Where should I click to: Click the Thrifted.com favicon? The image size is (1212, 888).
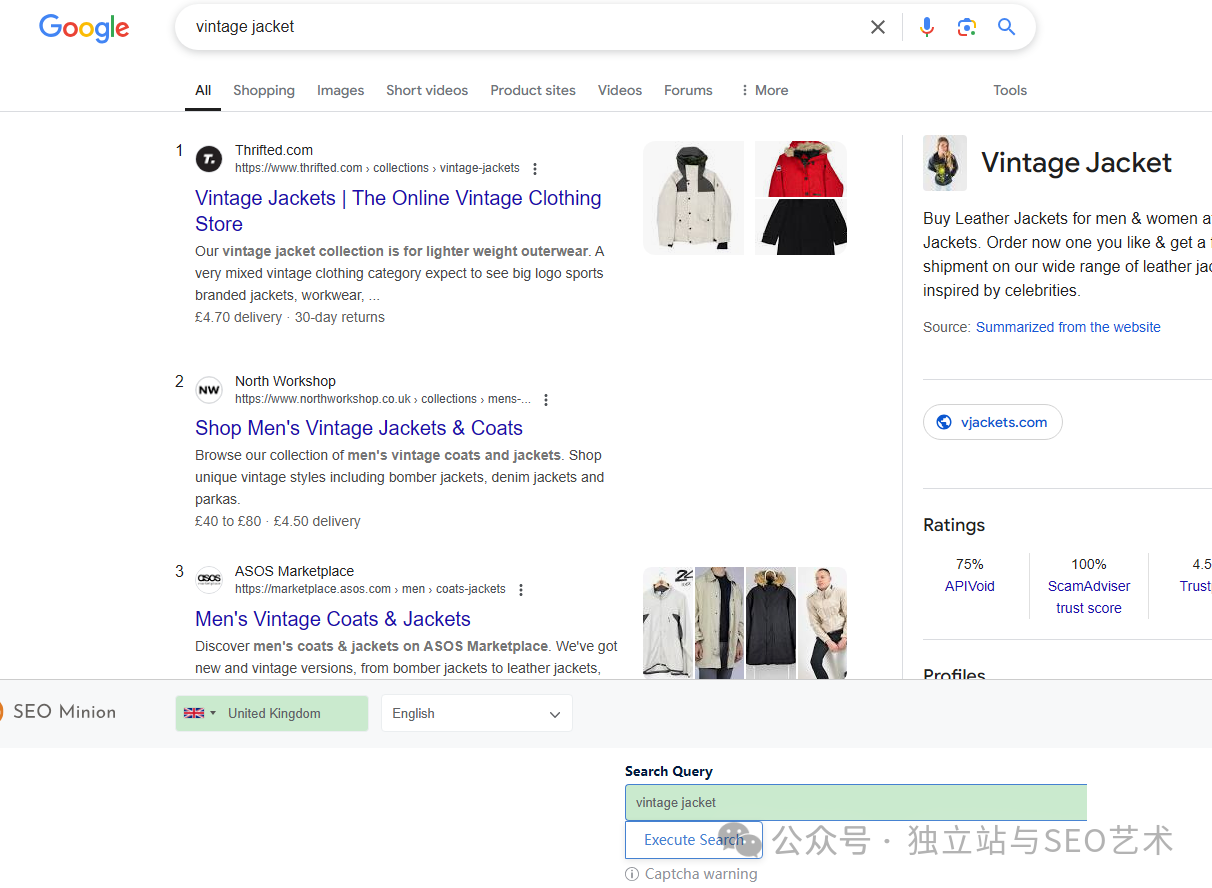pos(209,158)
